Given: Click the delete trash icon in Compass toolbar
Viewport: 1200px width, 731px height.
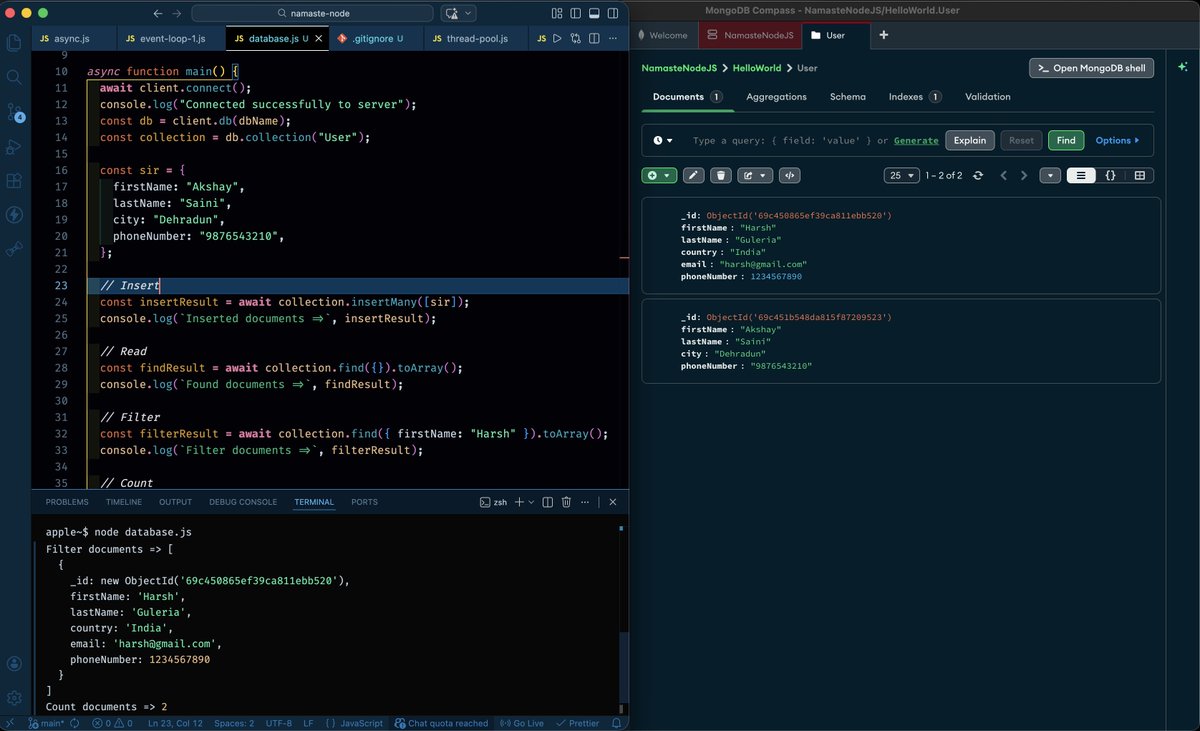Looking at the screenshot, I should coord(720,175).
